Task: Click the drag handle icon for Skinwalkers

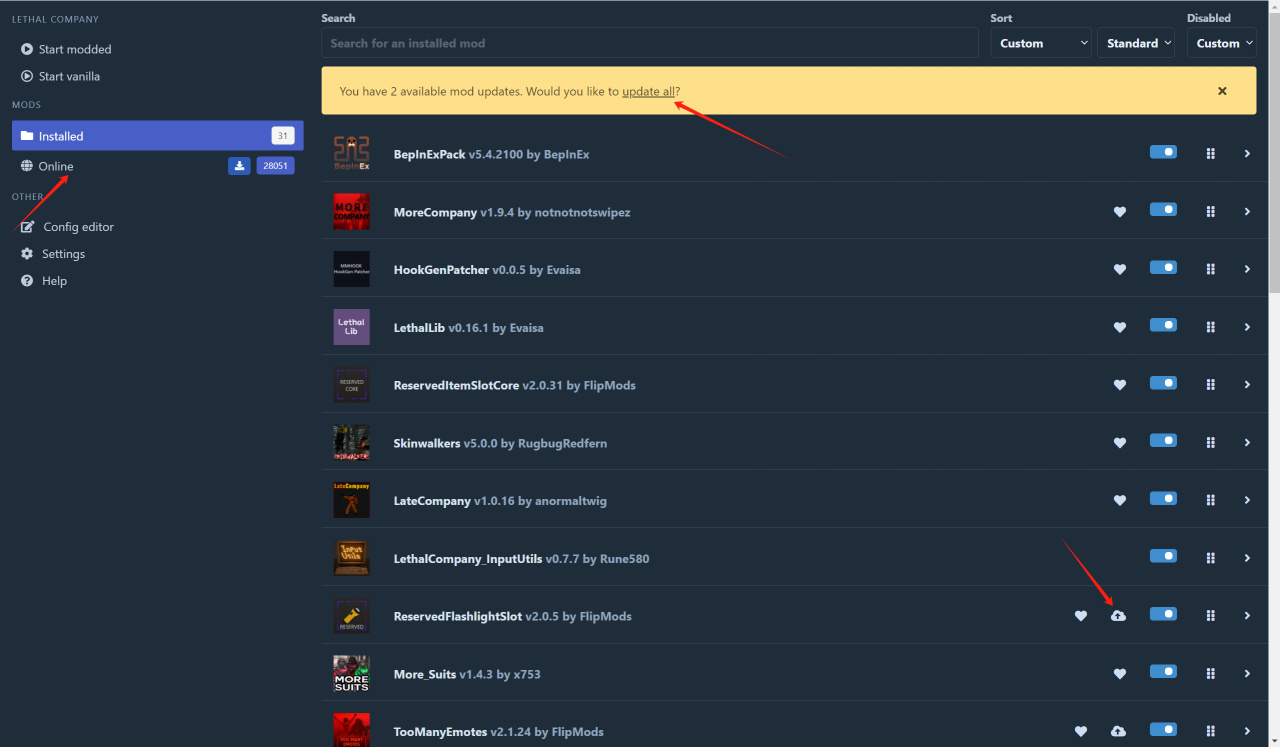Action: click(x=1210, y=443)
